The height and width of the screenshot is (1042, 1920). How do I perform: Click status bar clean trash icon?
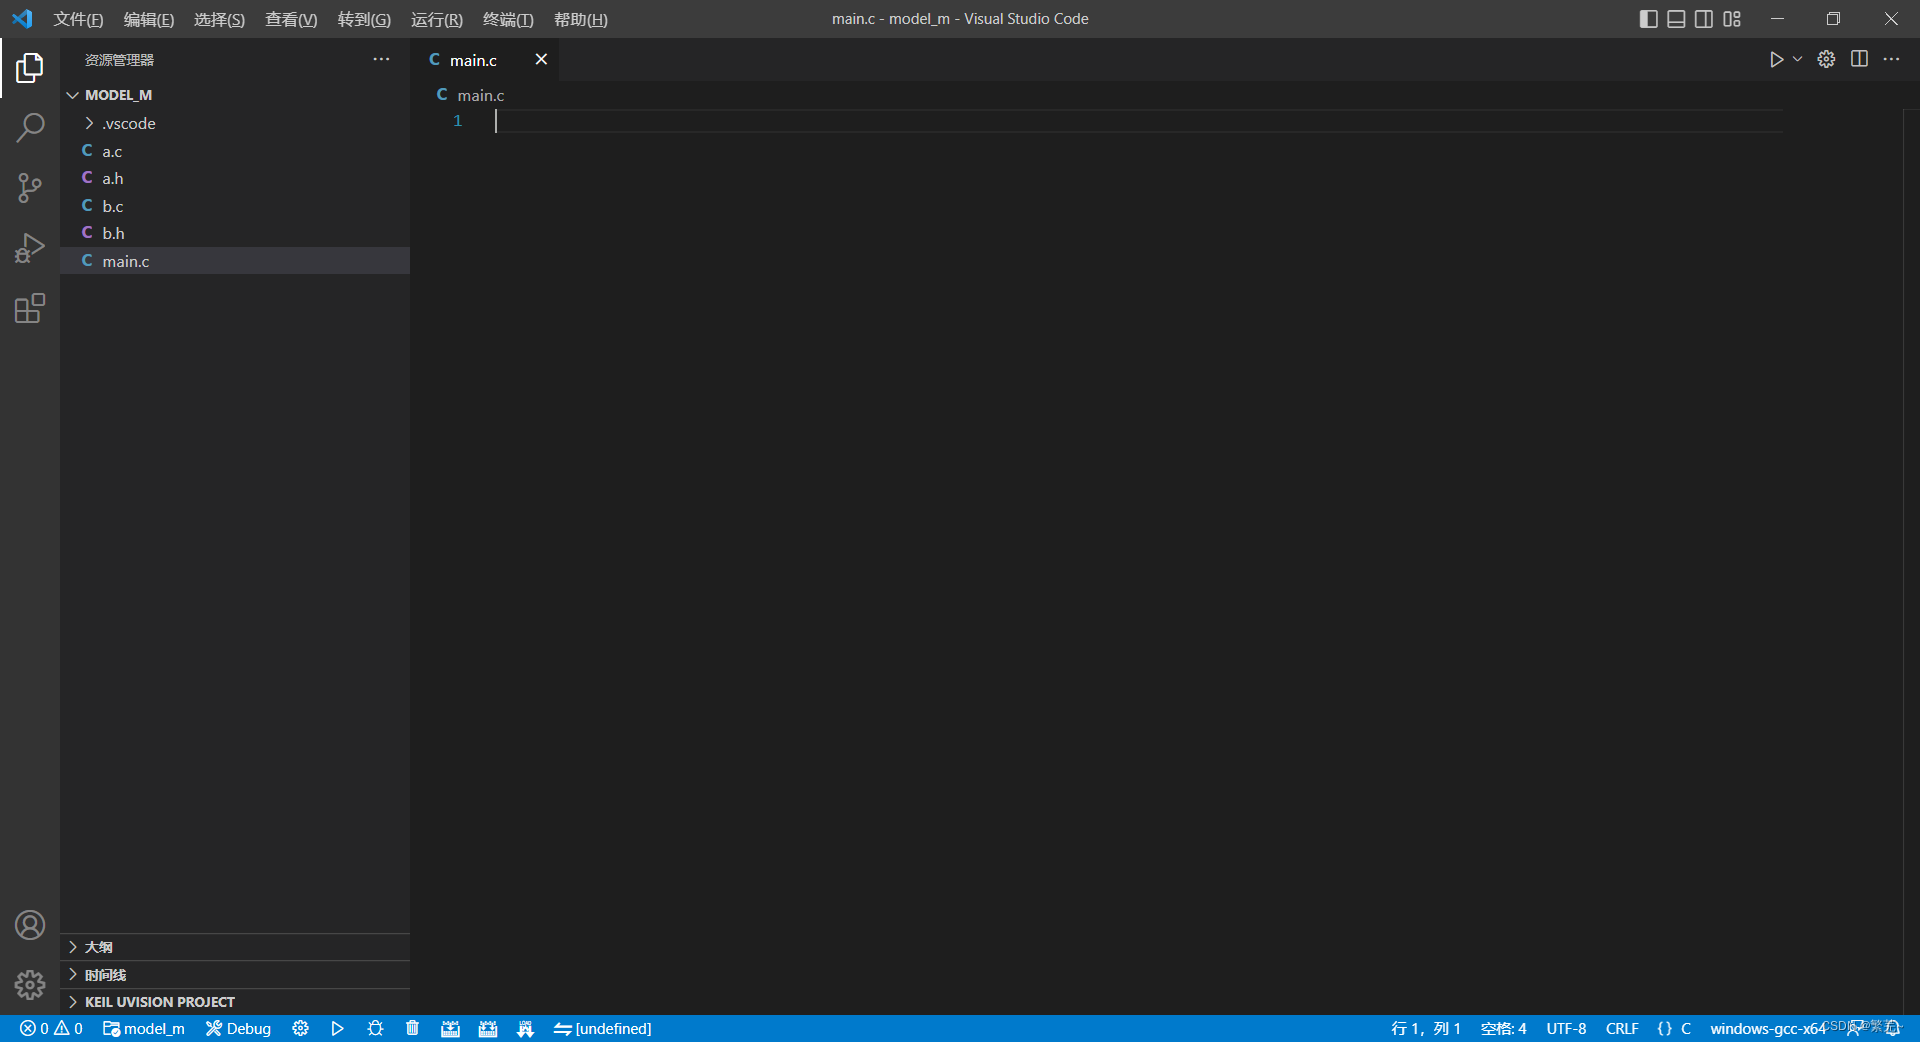pos(412,1029)
